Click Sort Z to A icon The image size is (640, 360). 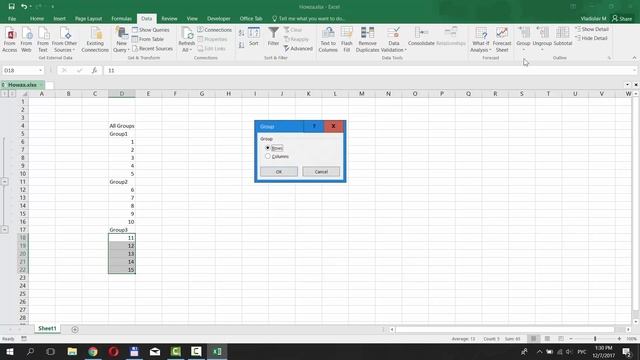[x=242, y=45]
